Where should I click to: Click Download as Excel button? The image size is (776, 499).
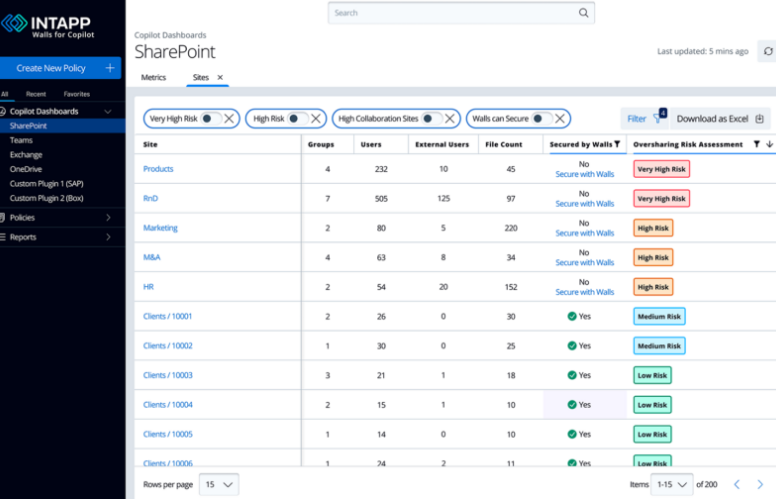[x=719, y=118]
